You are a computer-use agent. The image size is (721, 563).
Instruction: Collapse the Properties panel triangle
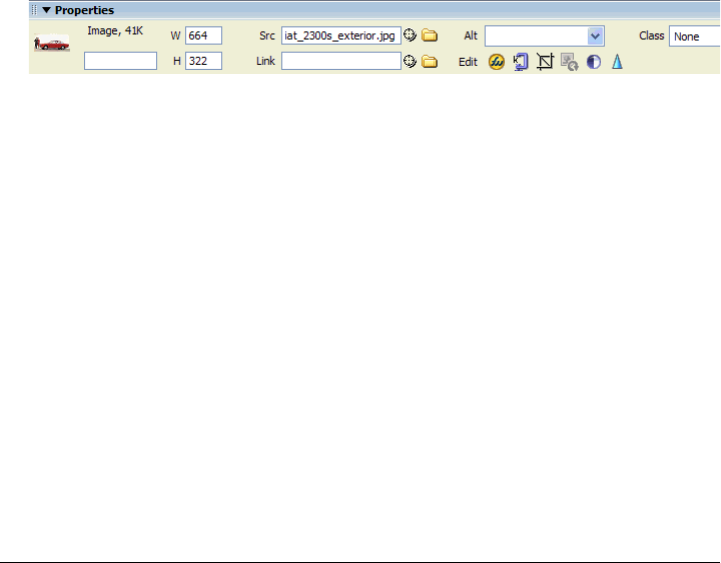46,10
